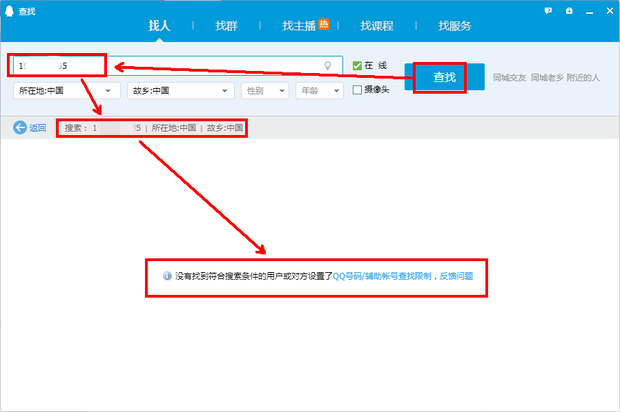Click the 热 hot badge on 找主播
The width and height of the screenshot is (620, 412).
pos(324,22)
